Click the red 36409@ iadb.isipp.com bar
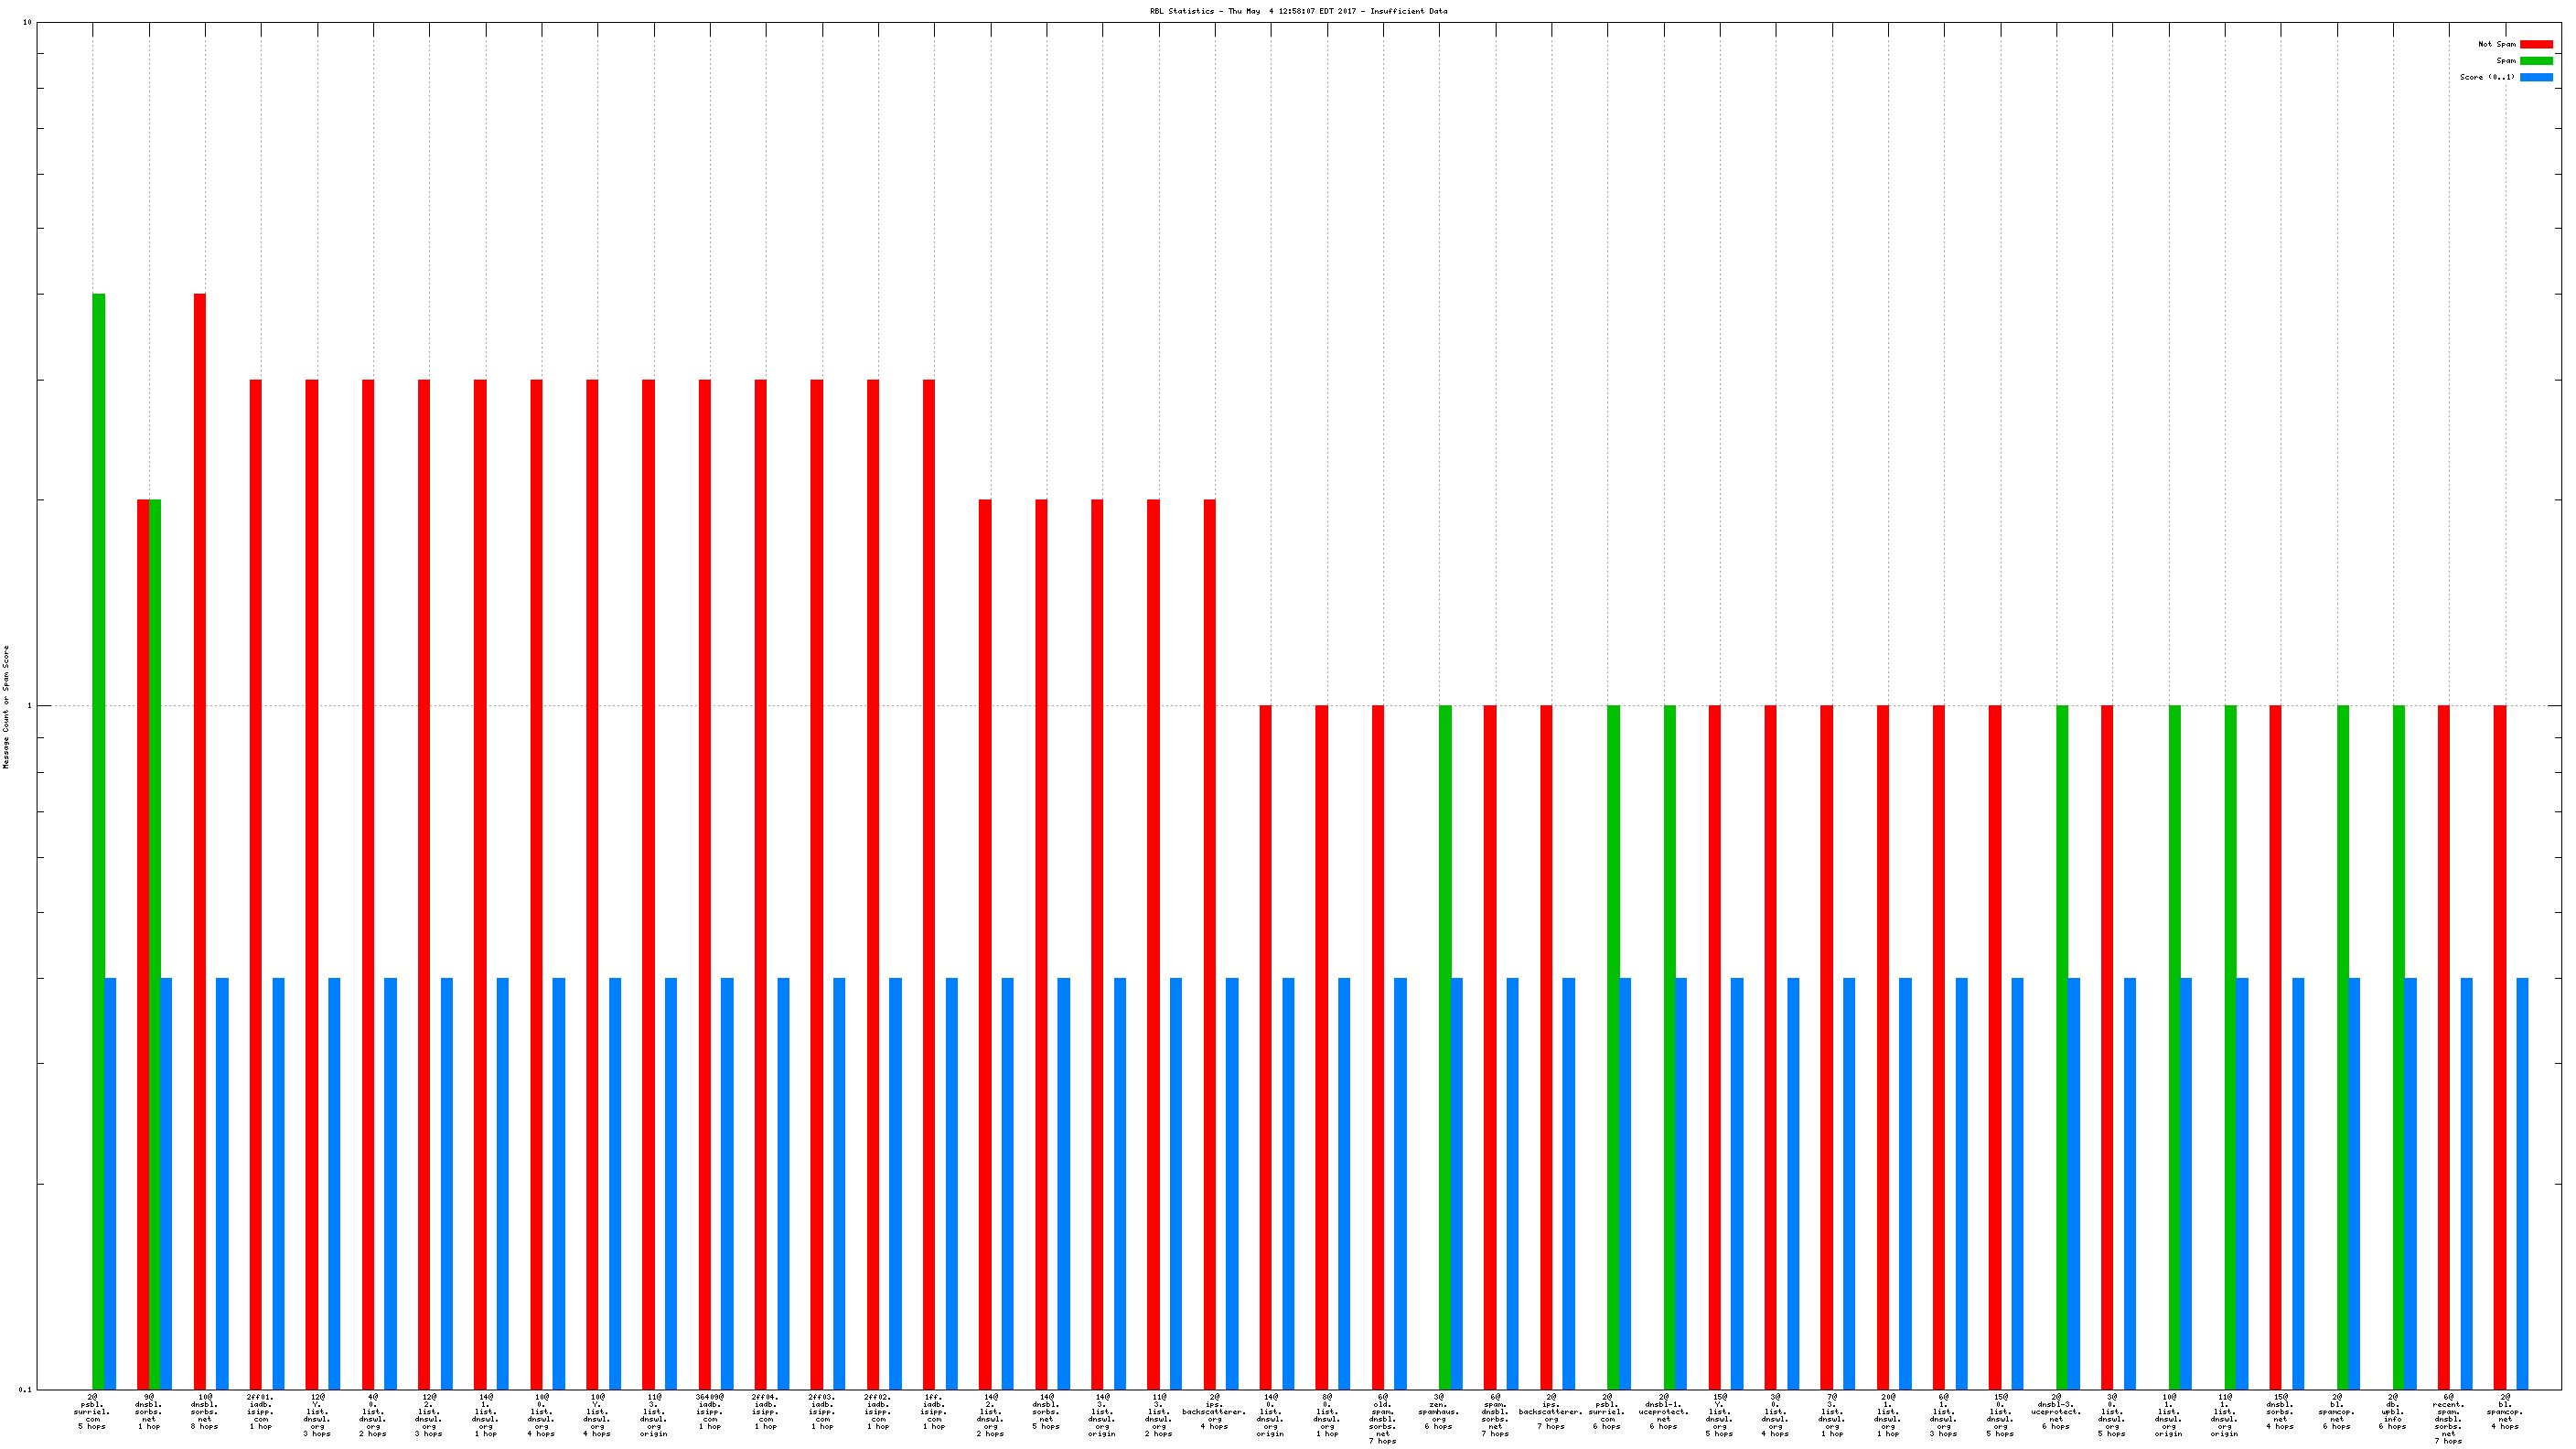This screenshot has height=1449, width=2576. (x=705, y=880)
